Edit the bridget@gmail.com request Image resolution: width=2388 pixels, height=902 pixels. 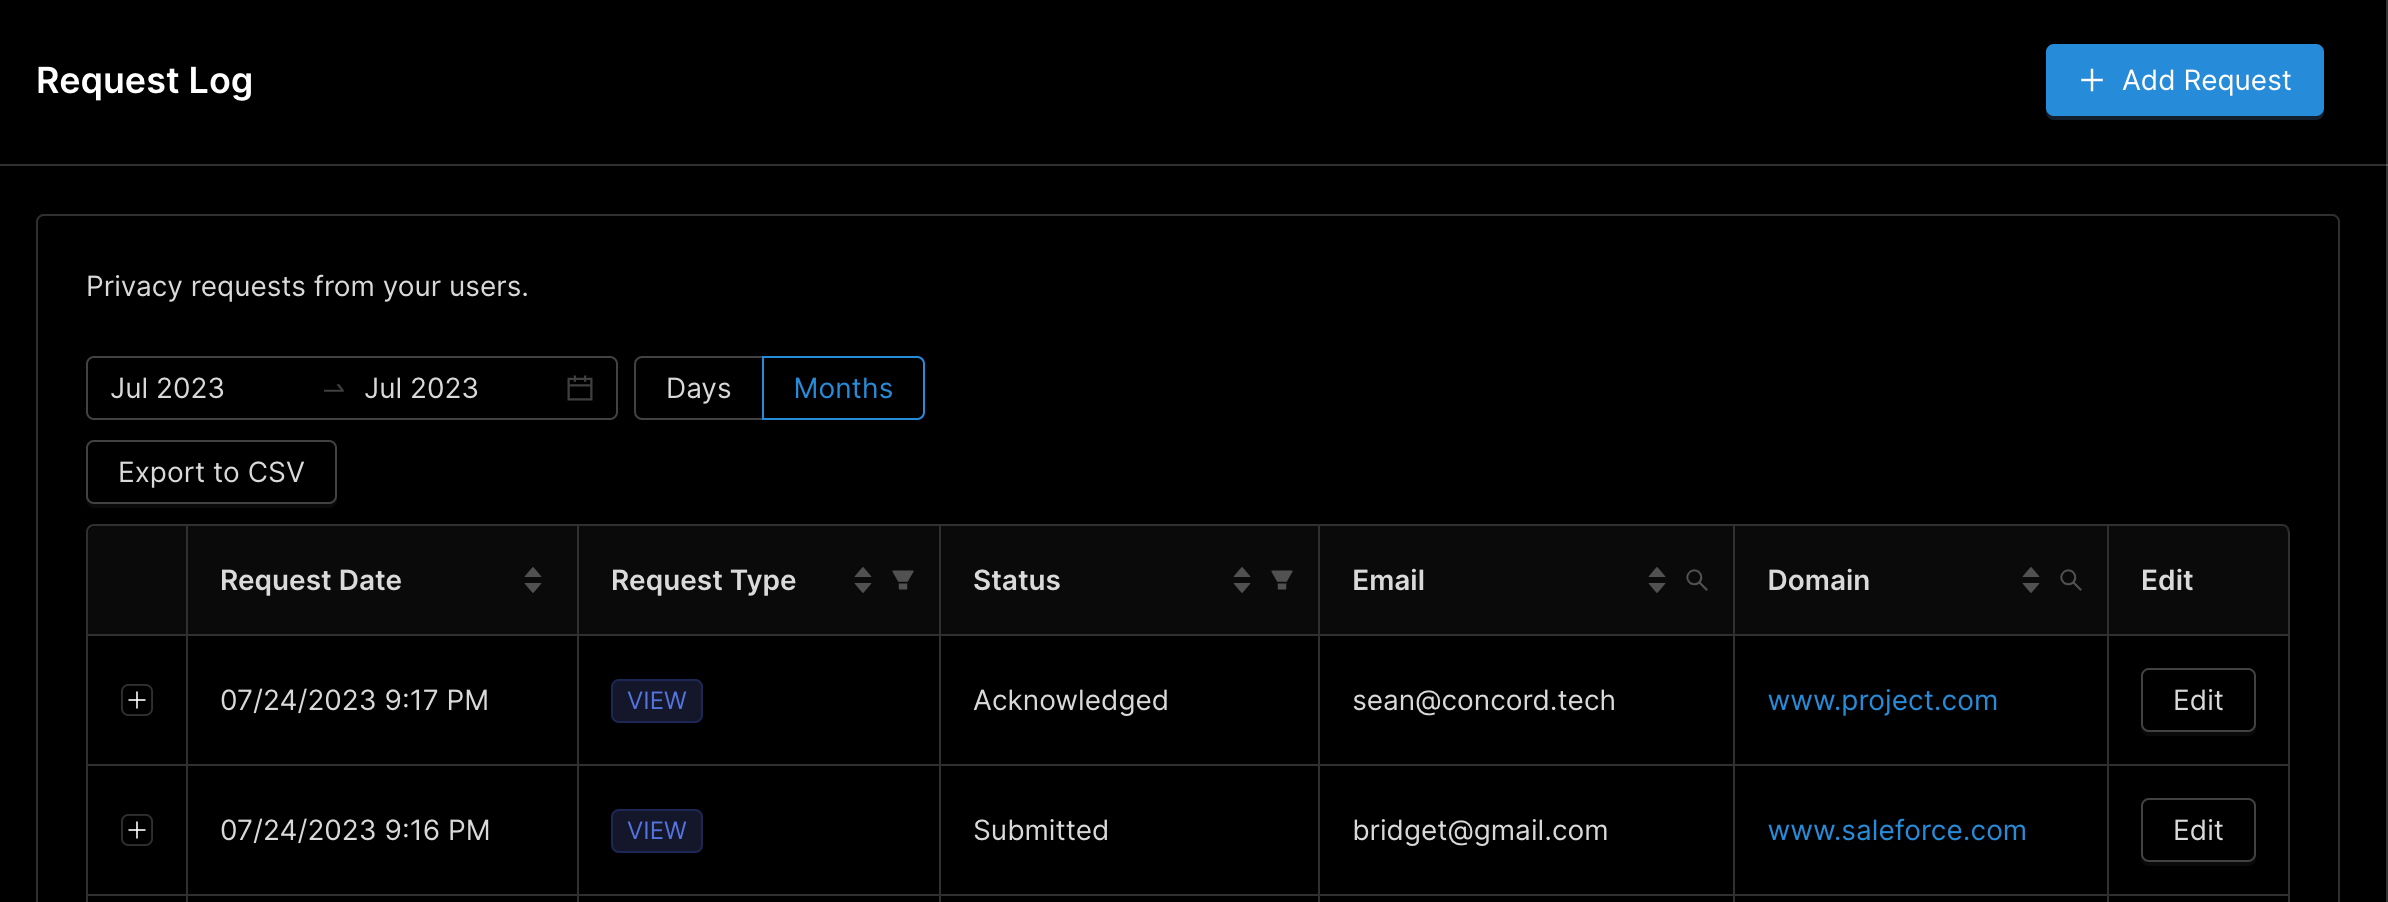pyautogui.click(x=2197, y=830)
